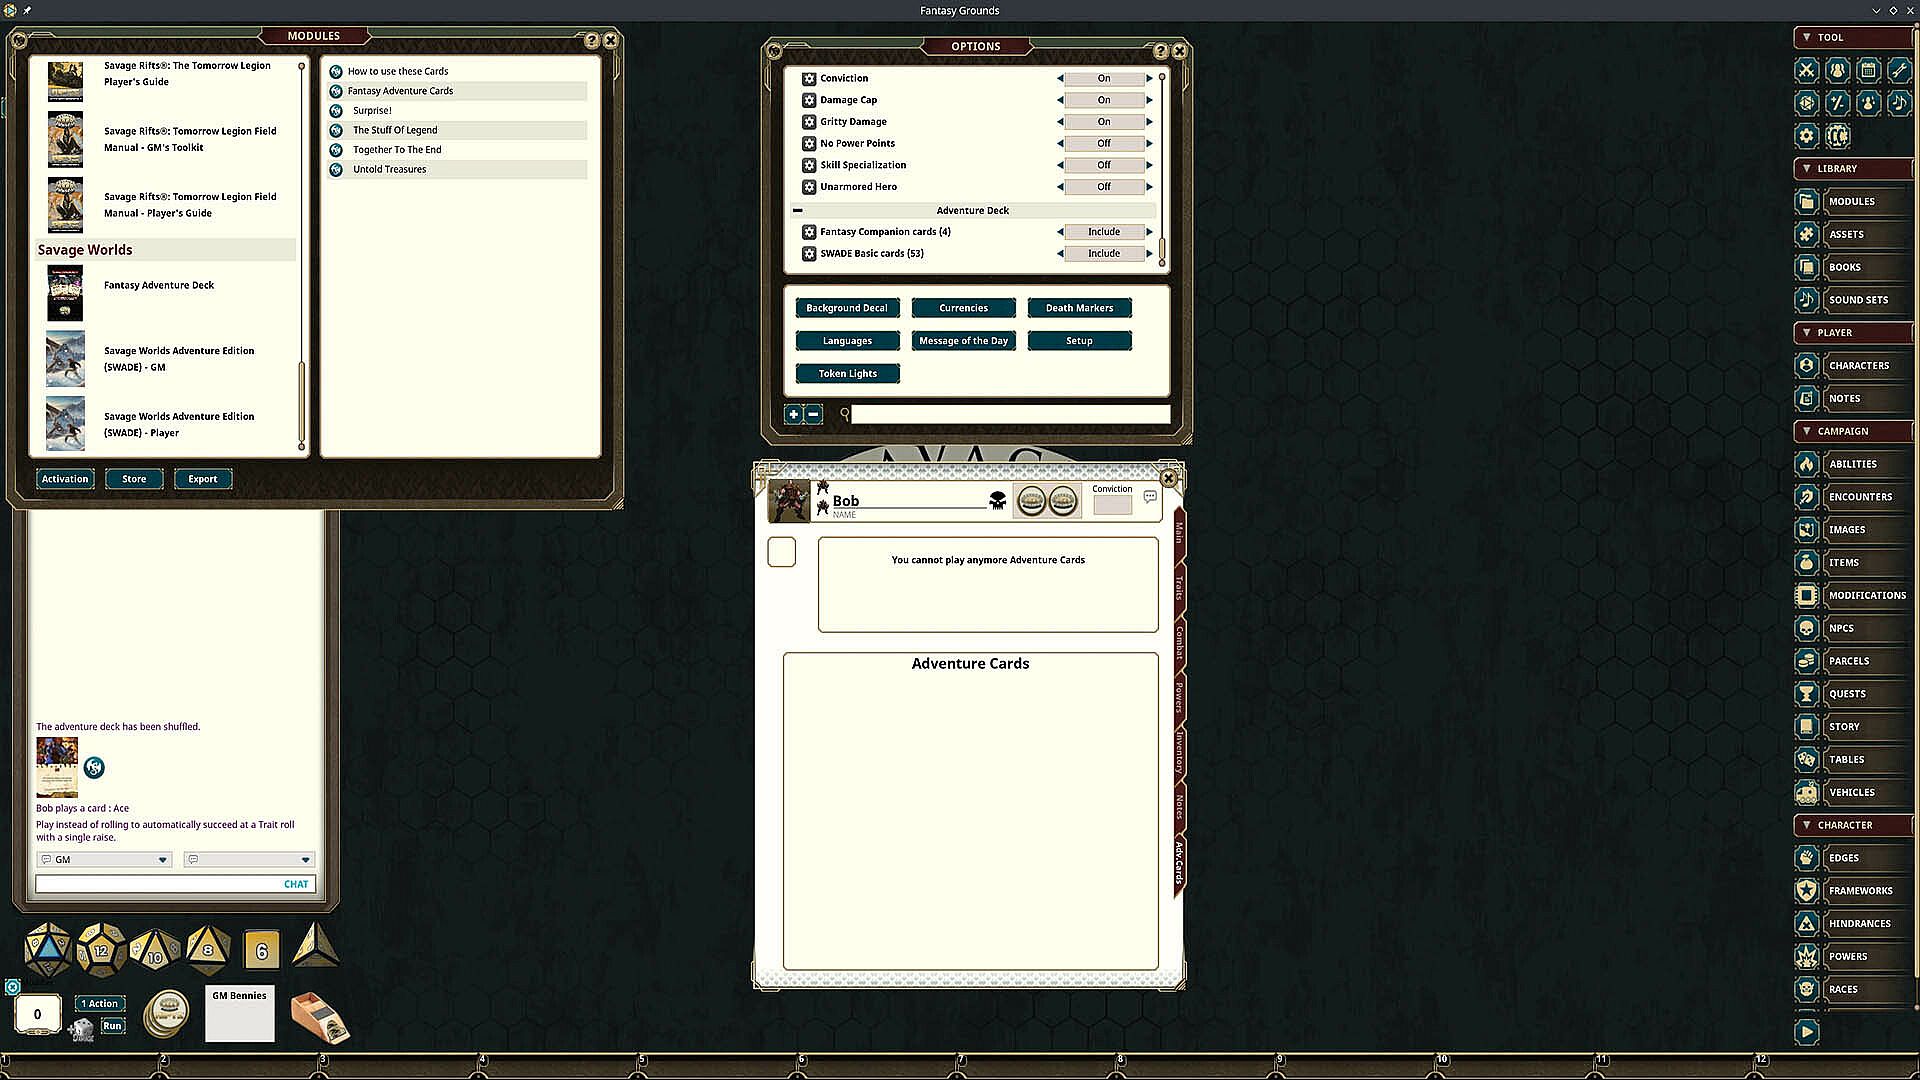Click the Options search input field
This screenshot has width=1920, height=1080.
pyautogui.click(x=1010, y=414)
